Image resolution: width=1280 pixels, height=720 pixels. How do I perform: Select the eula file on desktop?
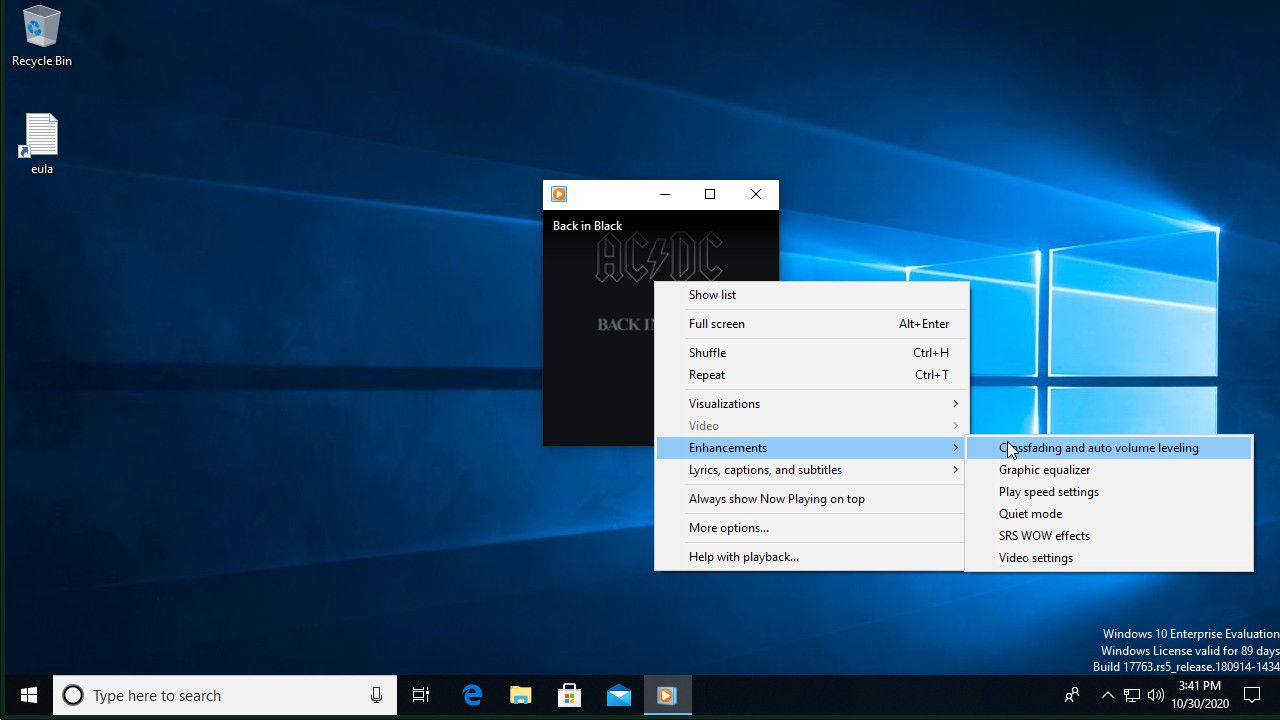coord(42,144)
